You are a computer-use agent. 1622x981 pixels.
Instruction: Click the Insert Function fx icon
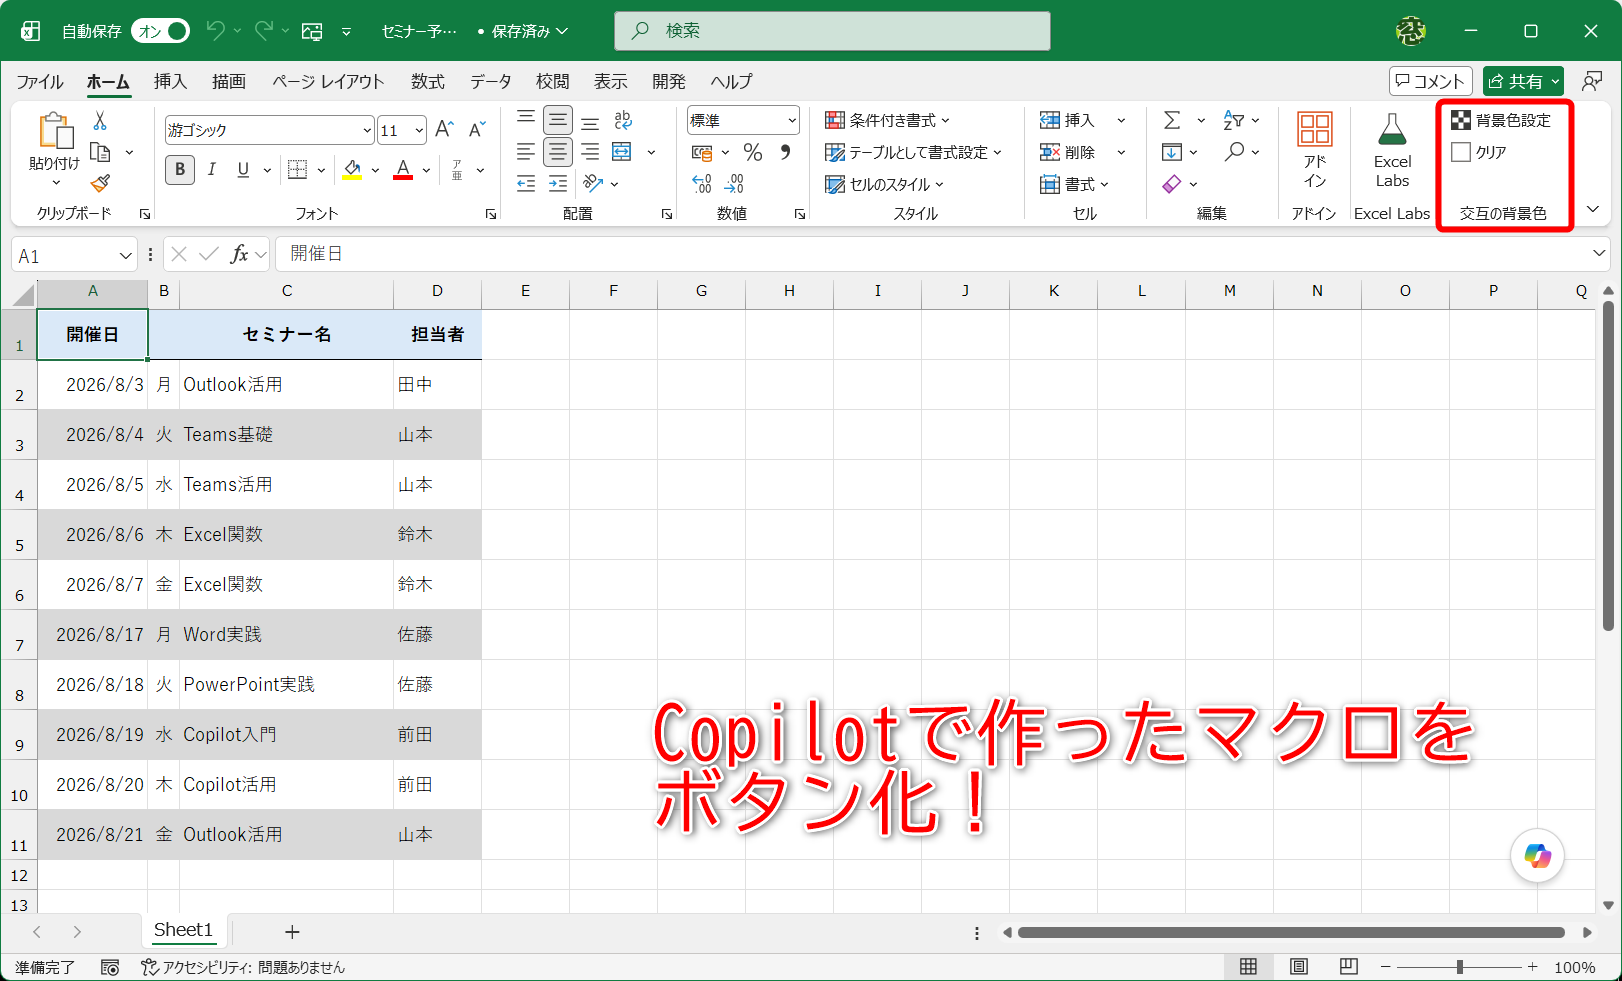[239, 254]
